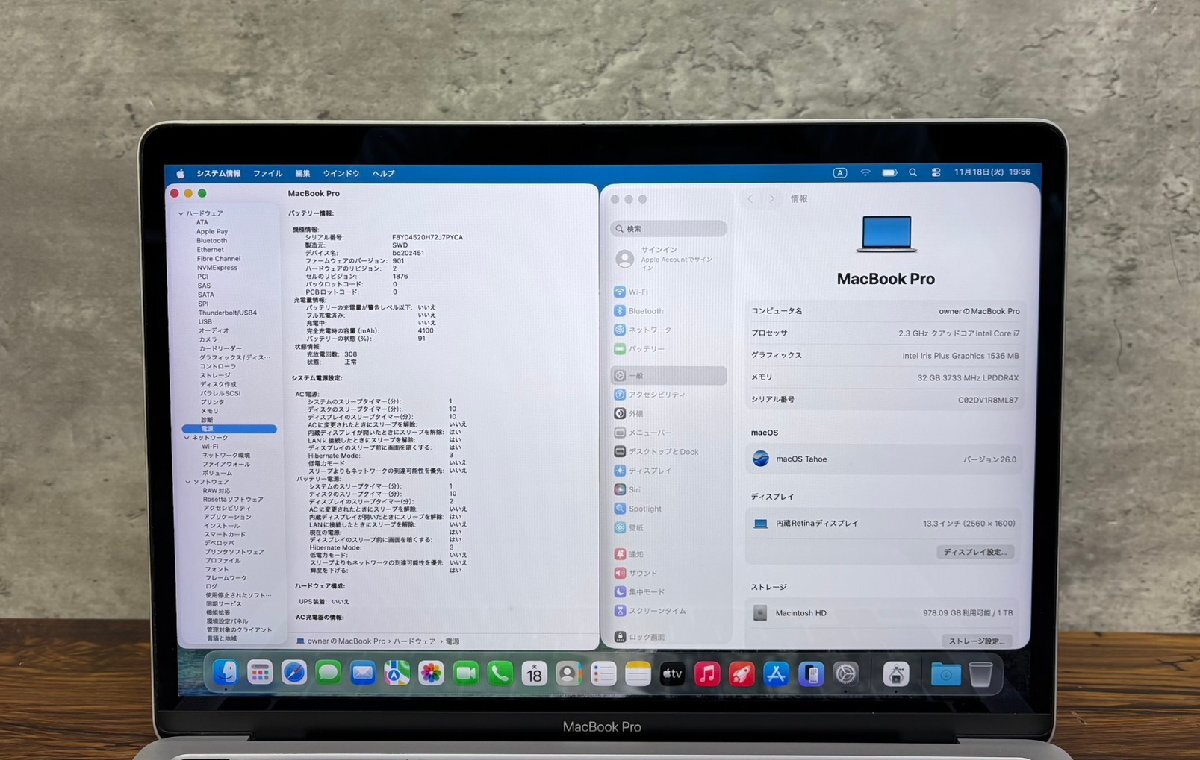Click コンピュータ名 row in 情報
Viewport: 1200px width, 760px height.
[x=886, y=311]
